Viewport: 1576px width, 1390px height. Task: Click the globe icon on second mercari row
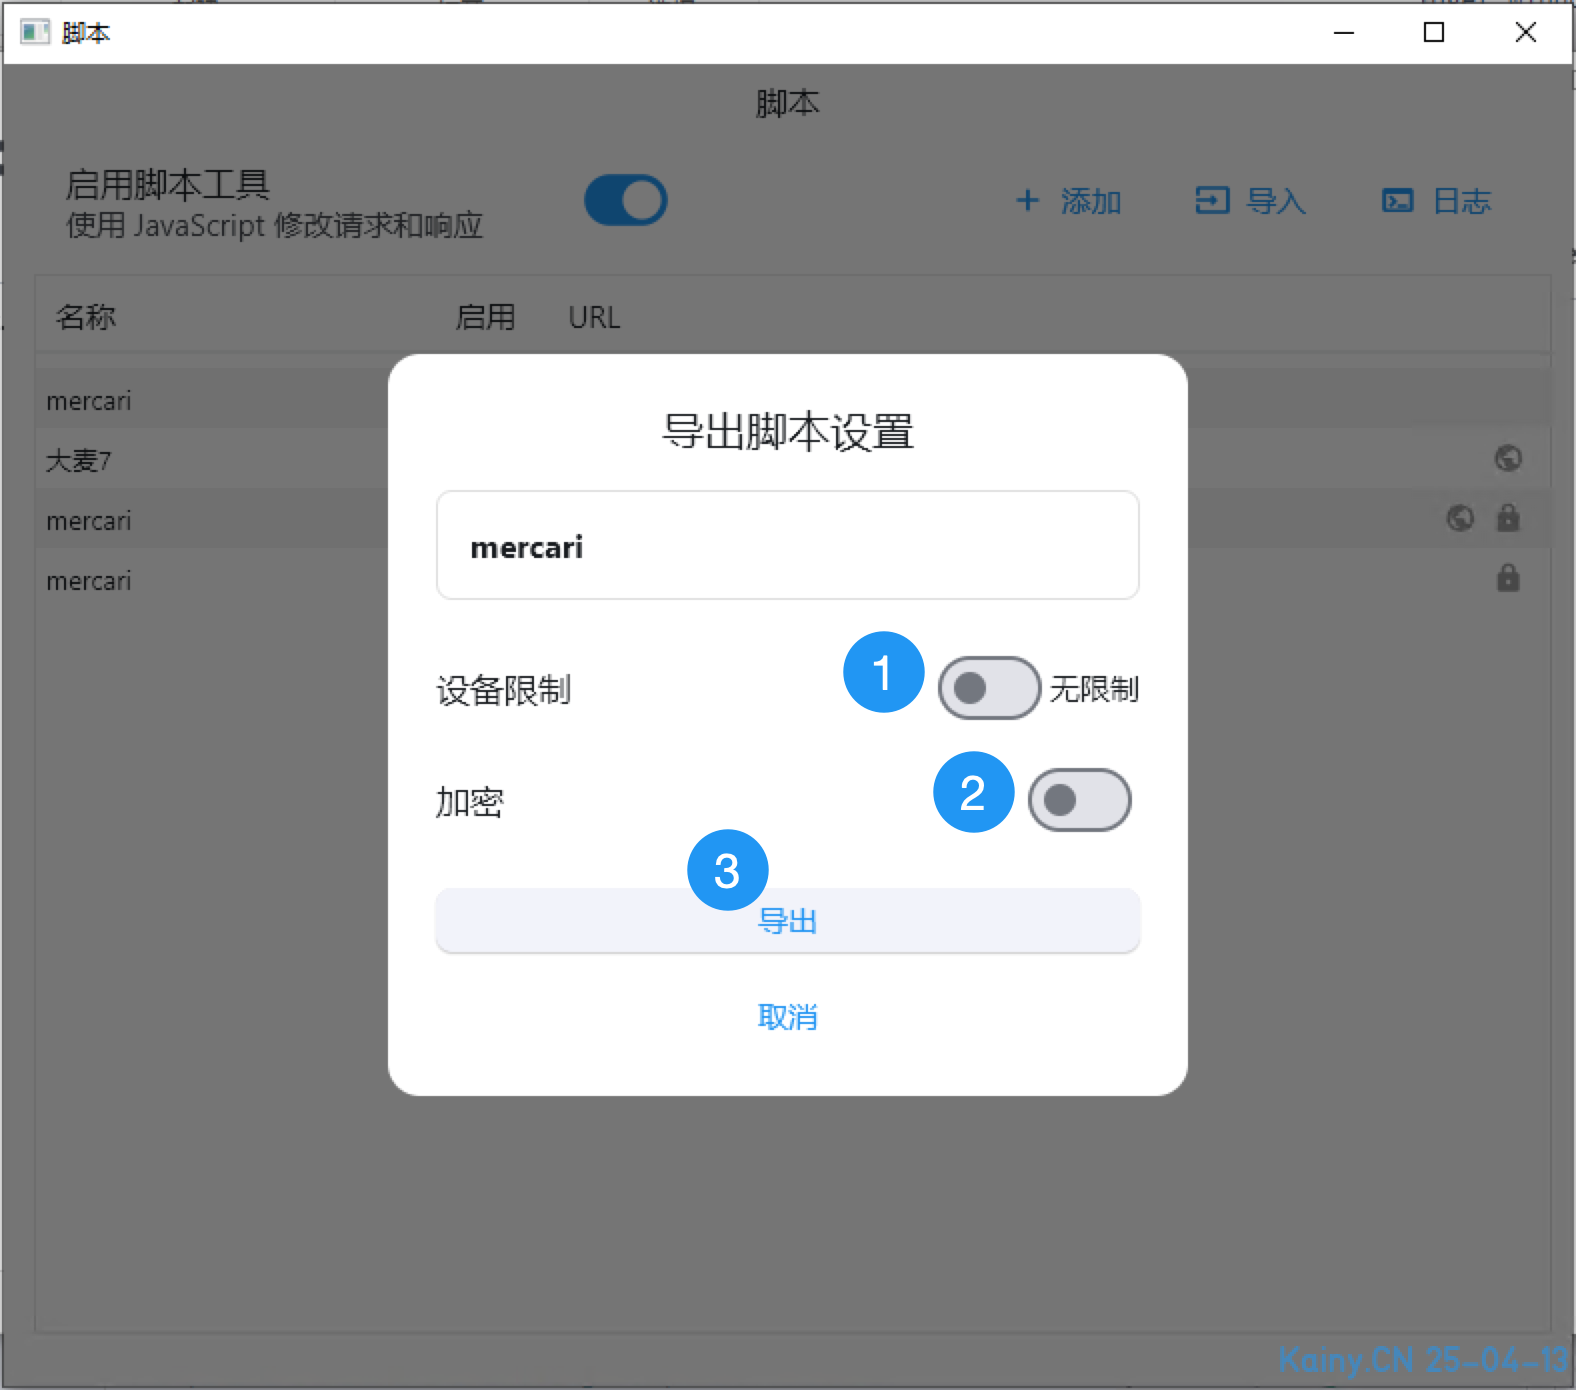point(1460,518)
